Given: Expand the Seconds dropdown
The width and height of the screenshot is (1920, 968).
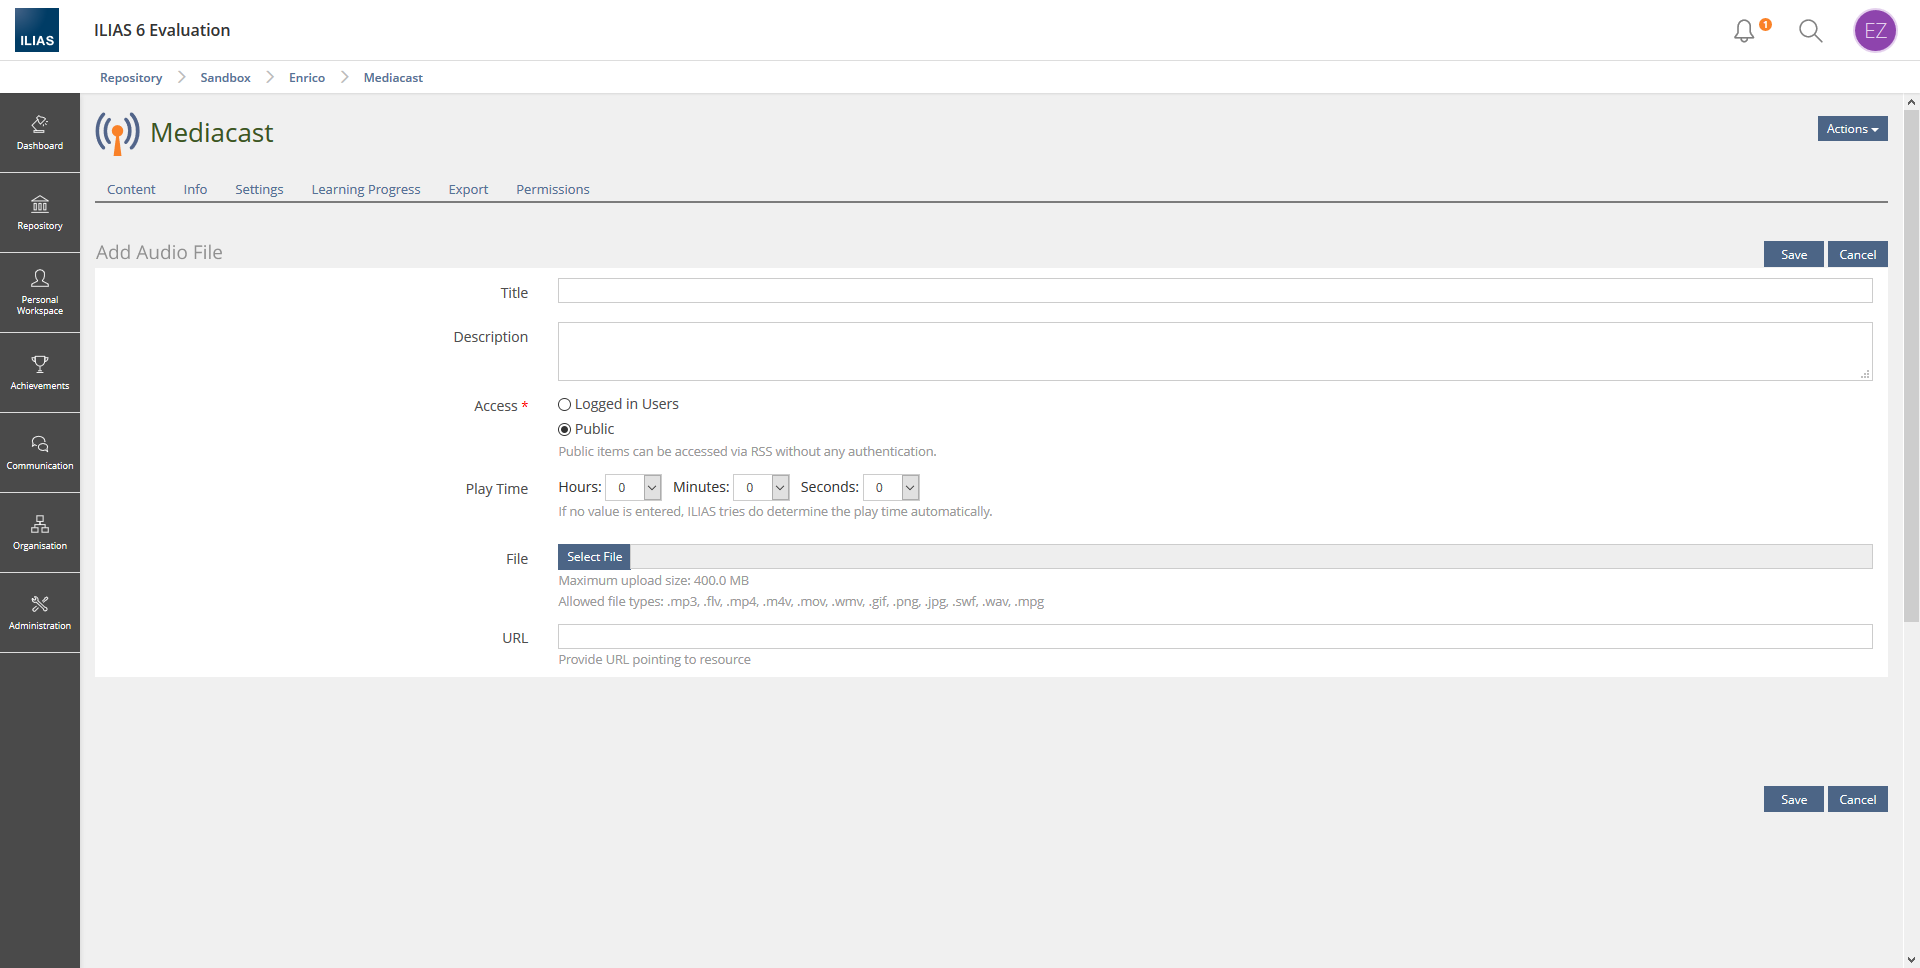Looking at the screenshot, I should (891, 488).
